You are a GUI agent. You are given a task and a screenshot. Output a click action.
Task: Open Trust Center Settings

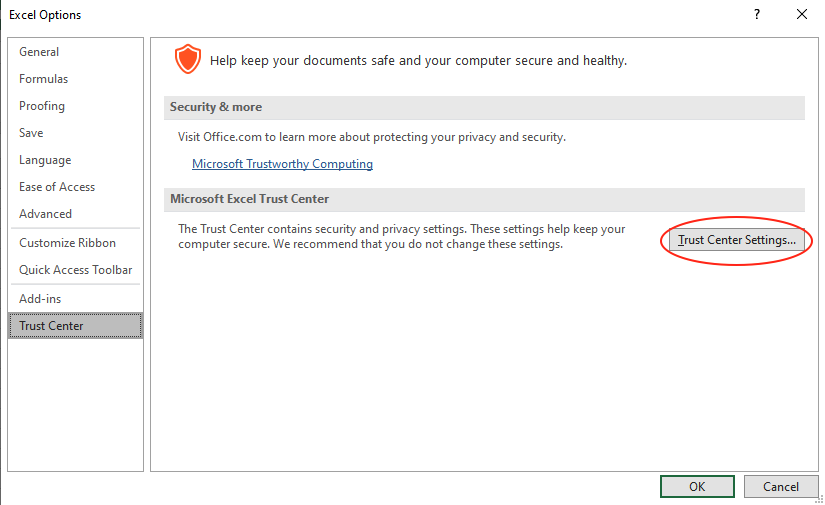point(737,240)
